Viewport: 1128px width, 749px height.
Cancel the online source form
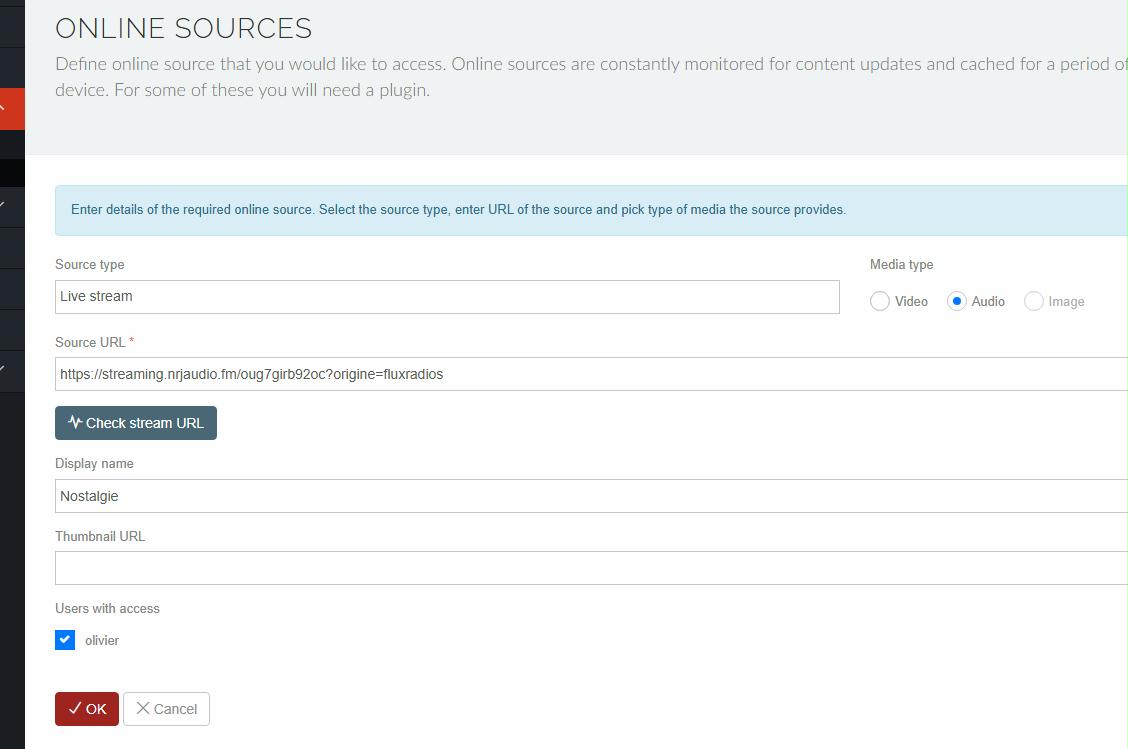click(166, 709)
